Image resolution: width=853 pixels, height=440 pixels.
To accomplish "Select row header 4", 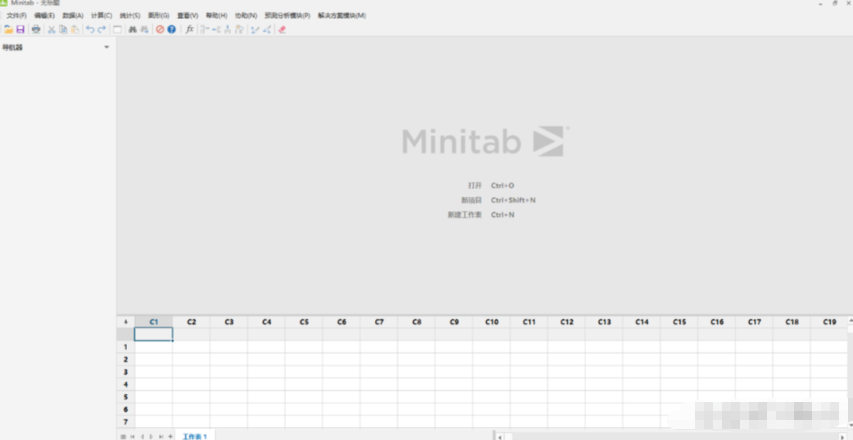I will pos(126,385).
